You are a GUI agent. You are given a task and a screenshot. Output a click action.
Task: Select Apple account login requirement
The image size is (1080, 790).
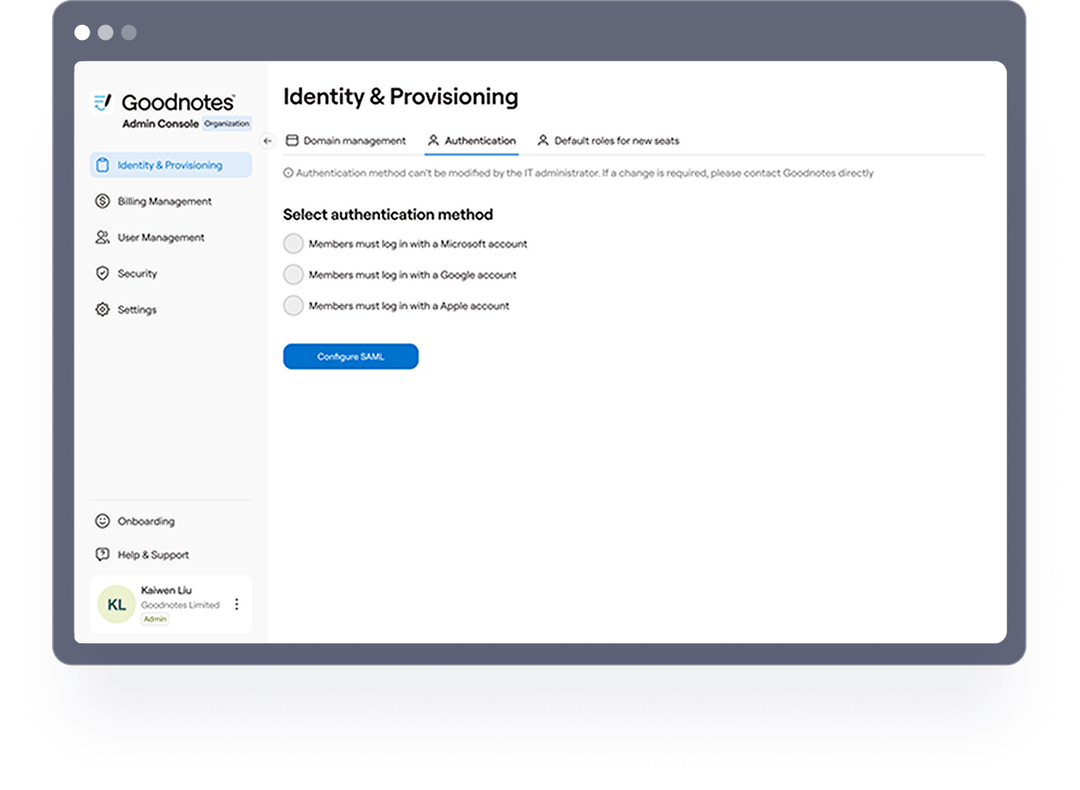293,305
